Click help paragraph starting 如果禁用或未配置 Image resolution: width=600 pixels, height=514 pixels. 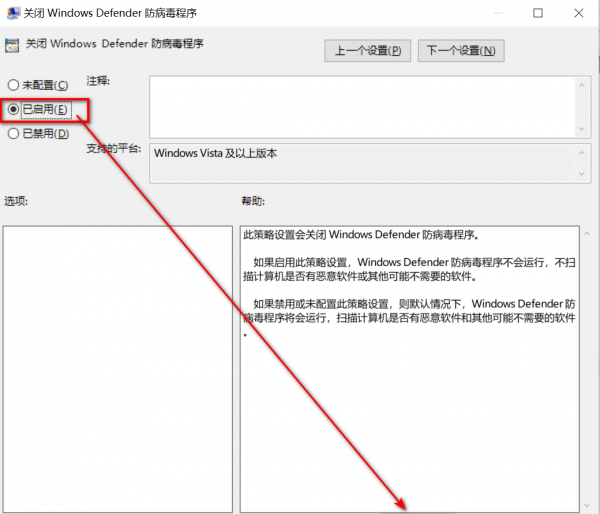409,317
